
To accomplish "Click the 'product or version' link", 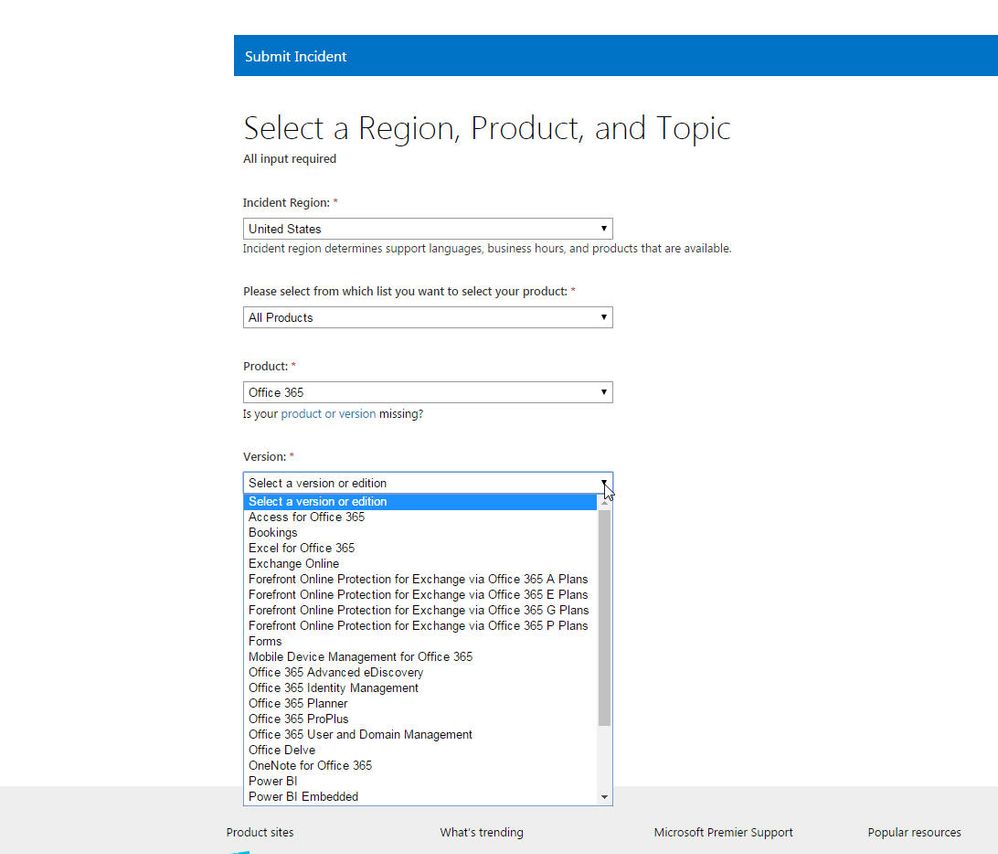I will [328, 414].
